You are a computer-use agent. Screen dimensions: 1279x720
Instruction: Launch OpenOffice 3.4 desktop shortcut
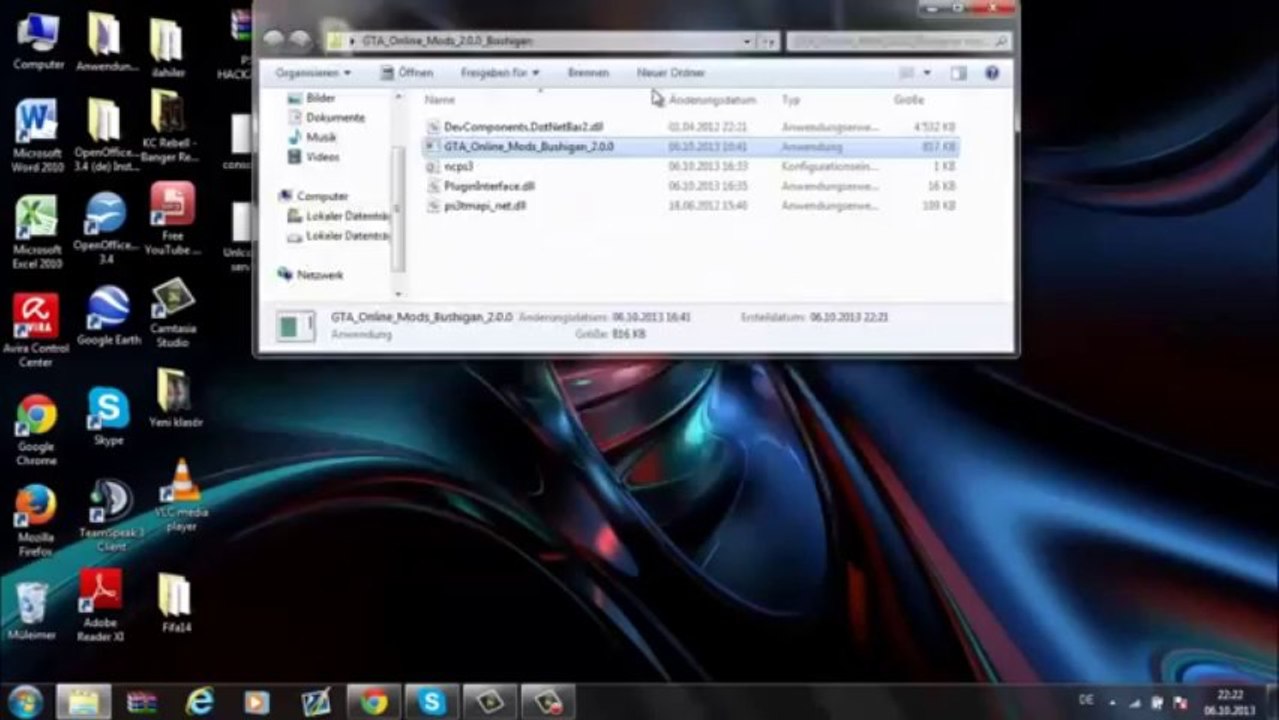click(106, 228)
